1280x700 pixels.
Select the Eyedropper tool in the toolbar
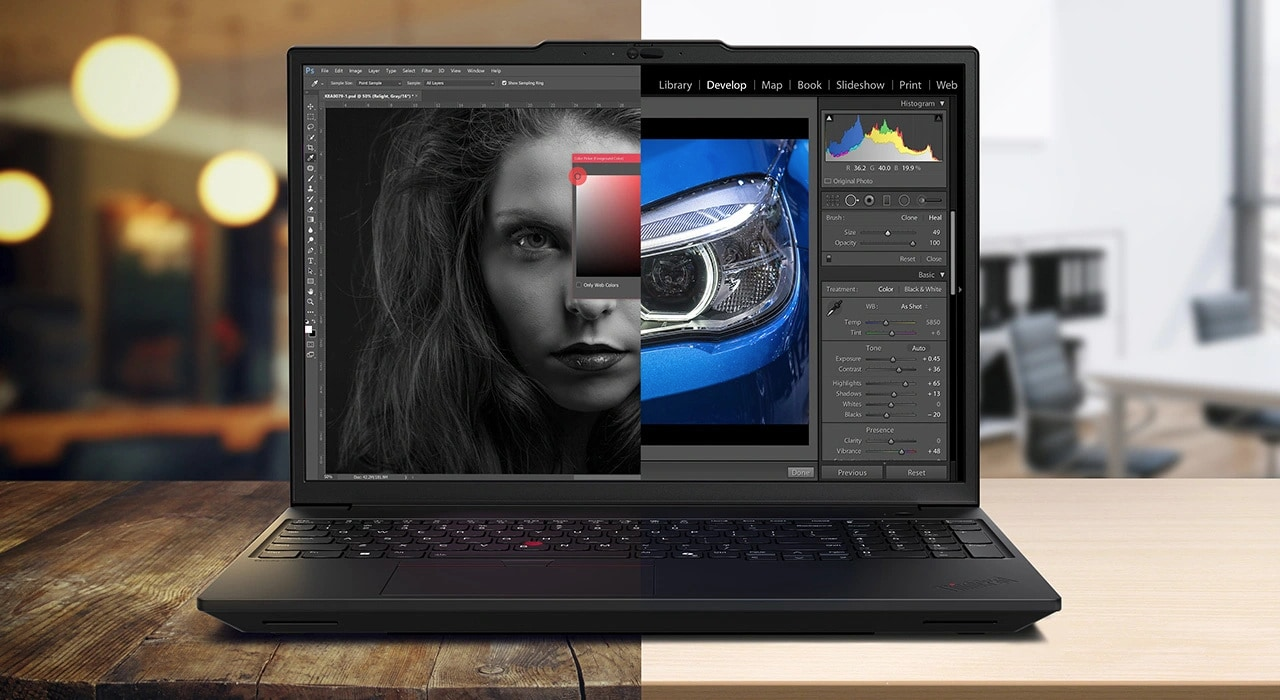point(311,158)
